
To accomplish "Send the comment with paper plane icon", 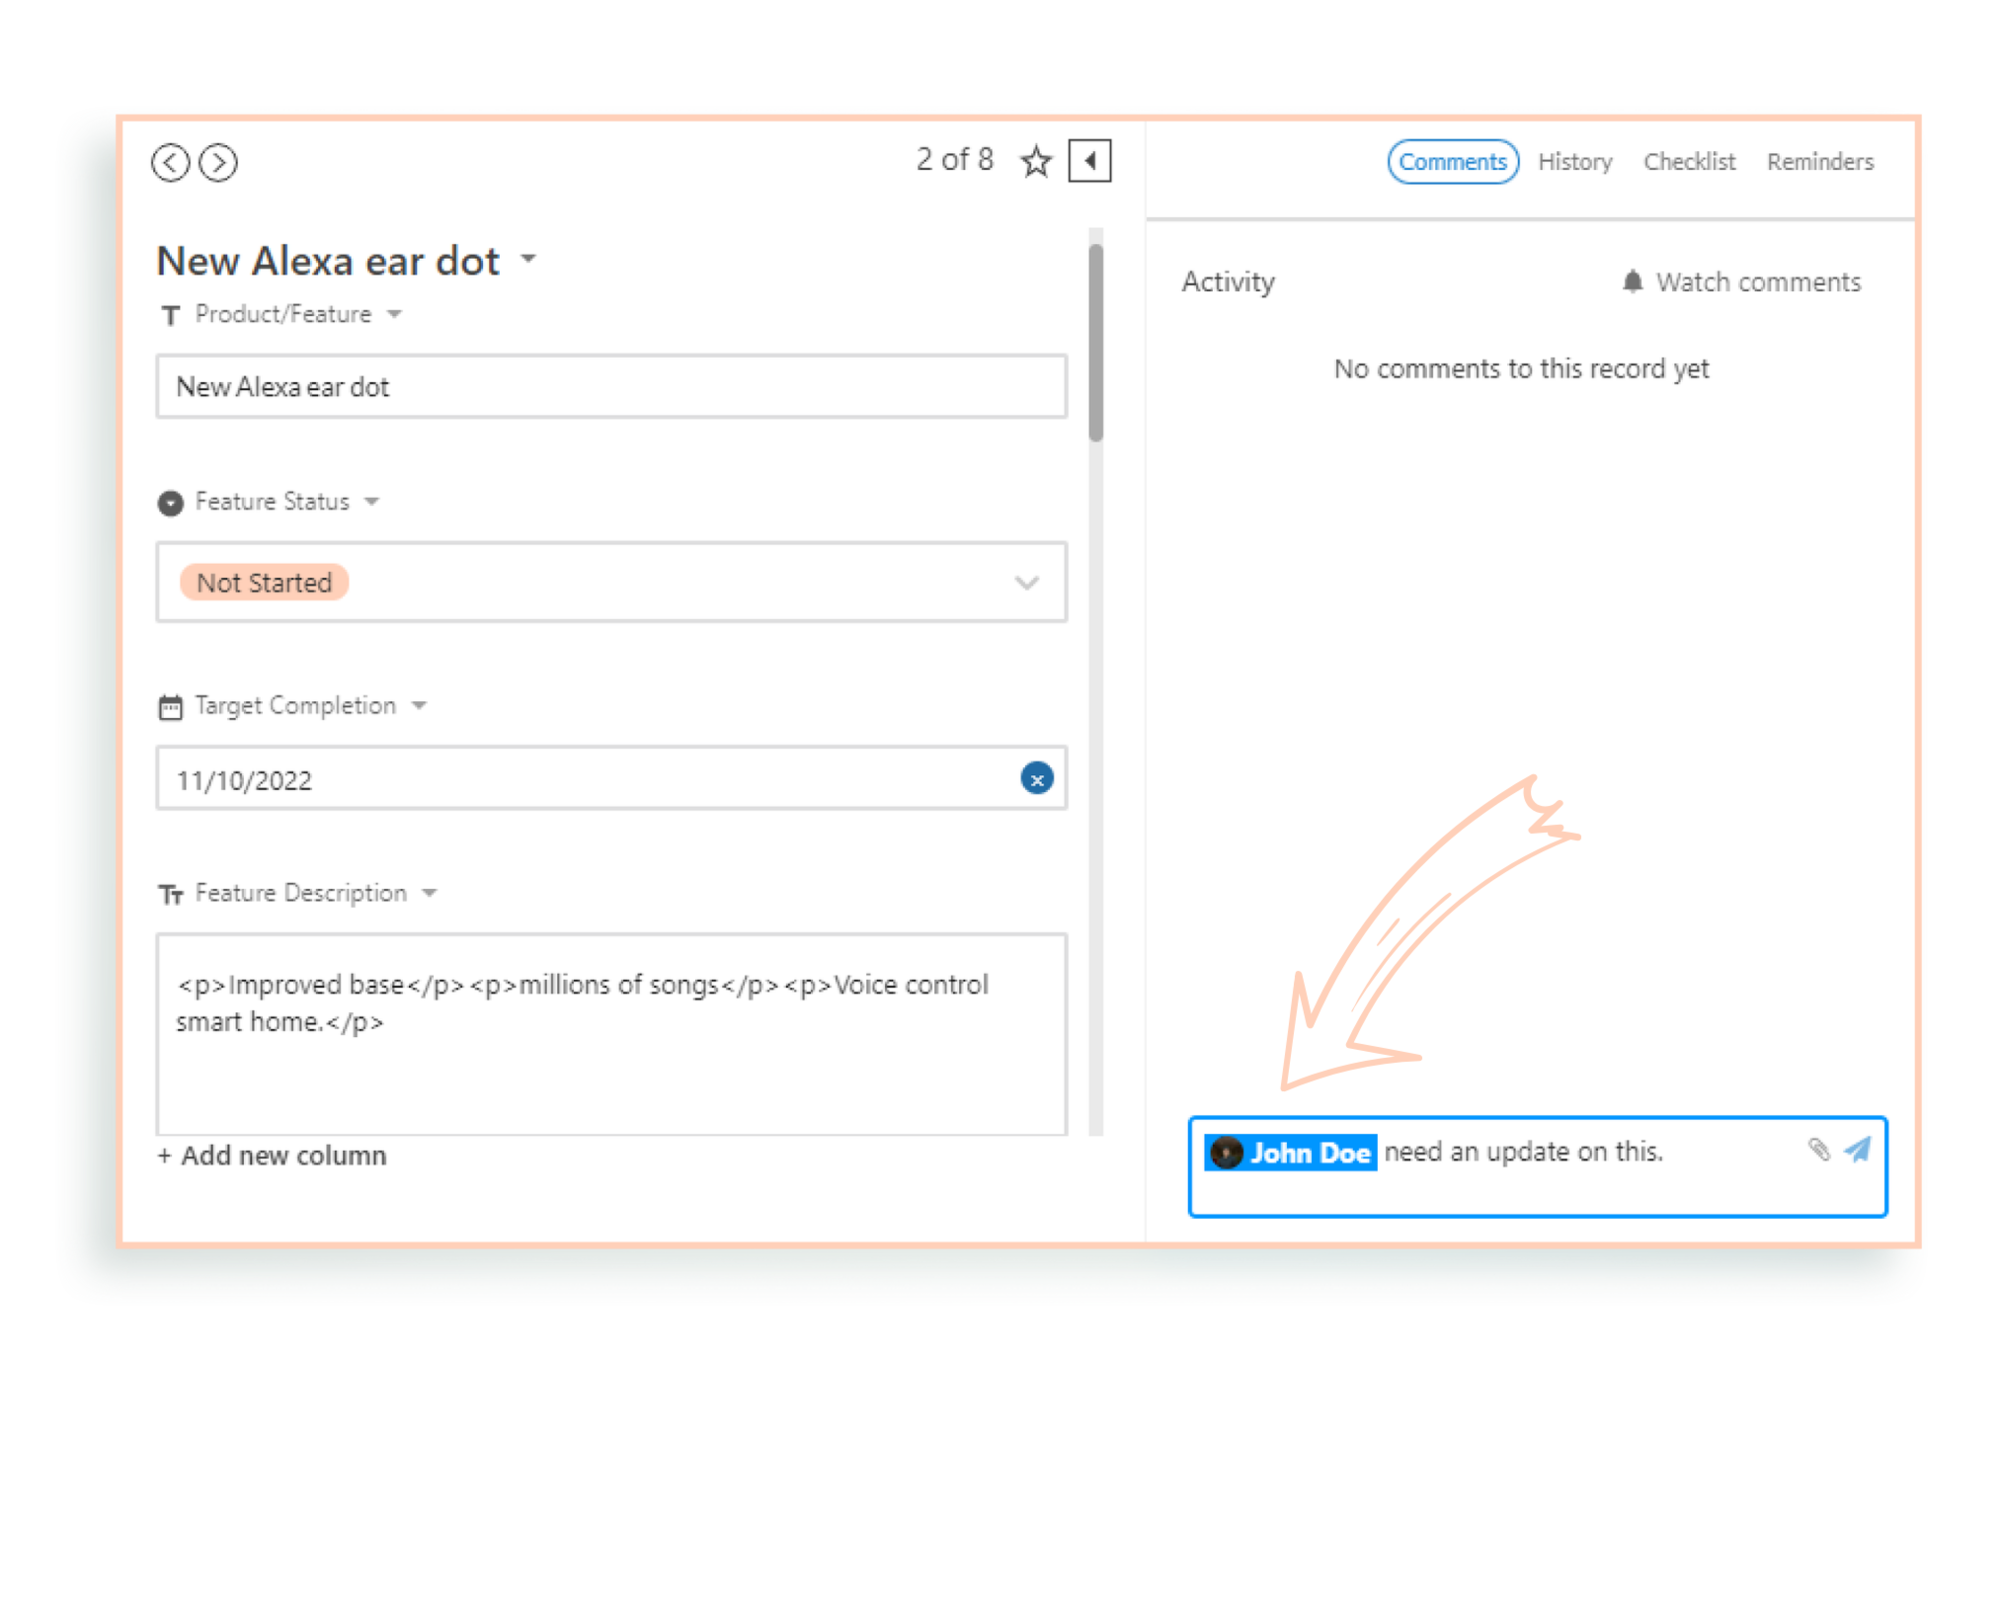I will [x=1858, y=1150].
